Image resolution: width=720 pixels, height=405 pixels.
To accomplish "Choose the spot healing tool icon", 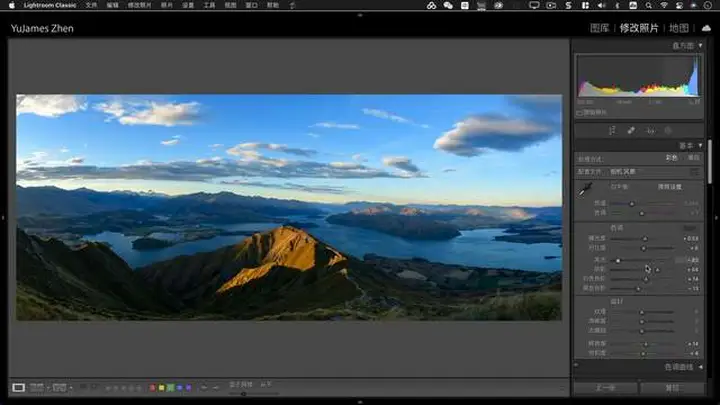I will pyautogui.click(x=631, y=130).
